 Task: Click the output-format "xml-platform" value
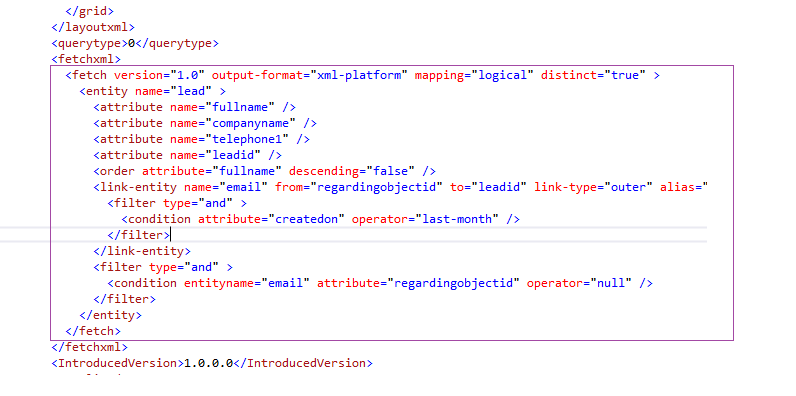coord(359,76)
